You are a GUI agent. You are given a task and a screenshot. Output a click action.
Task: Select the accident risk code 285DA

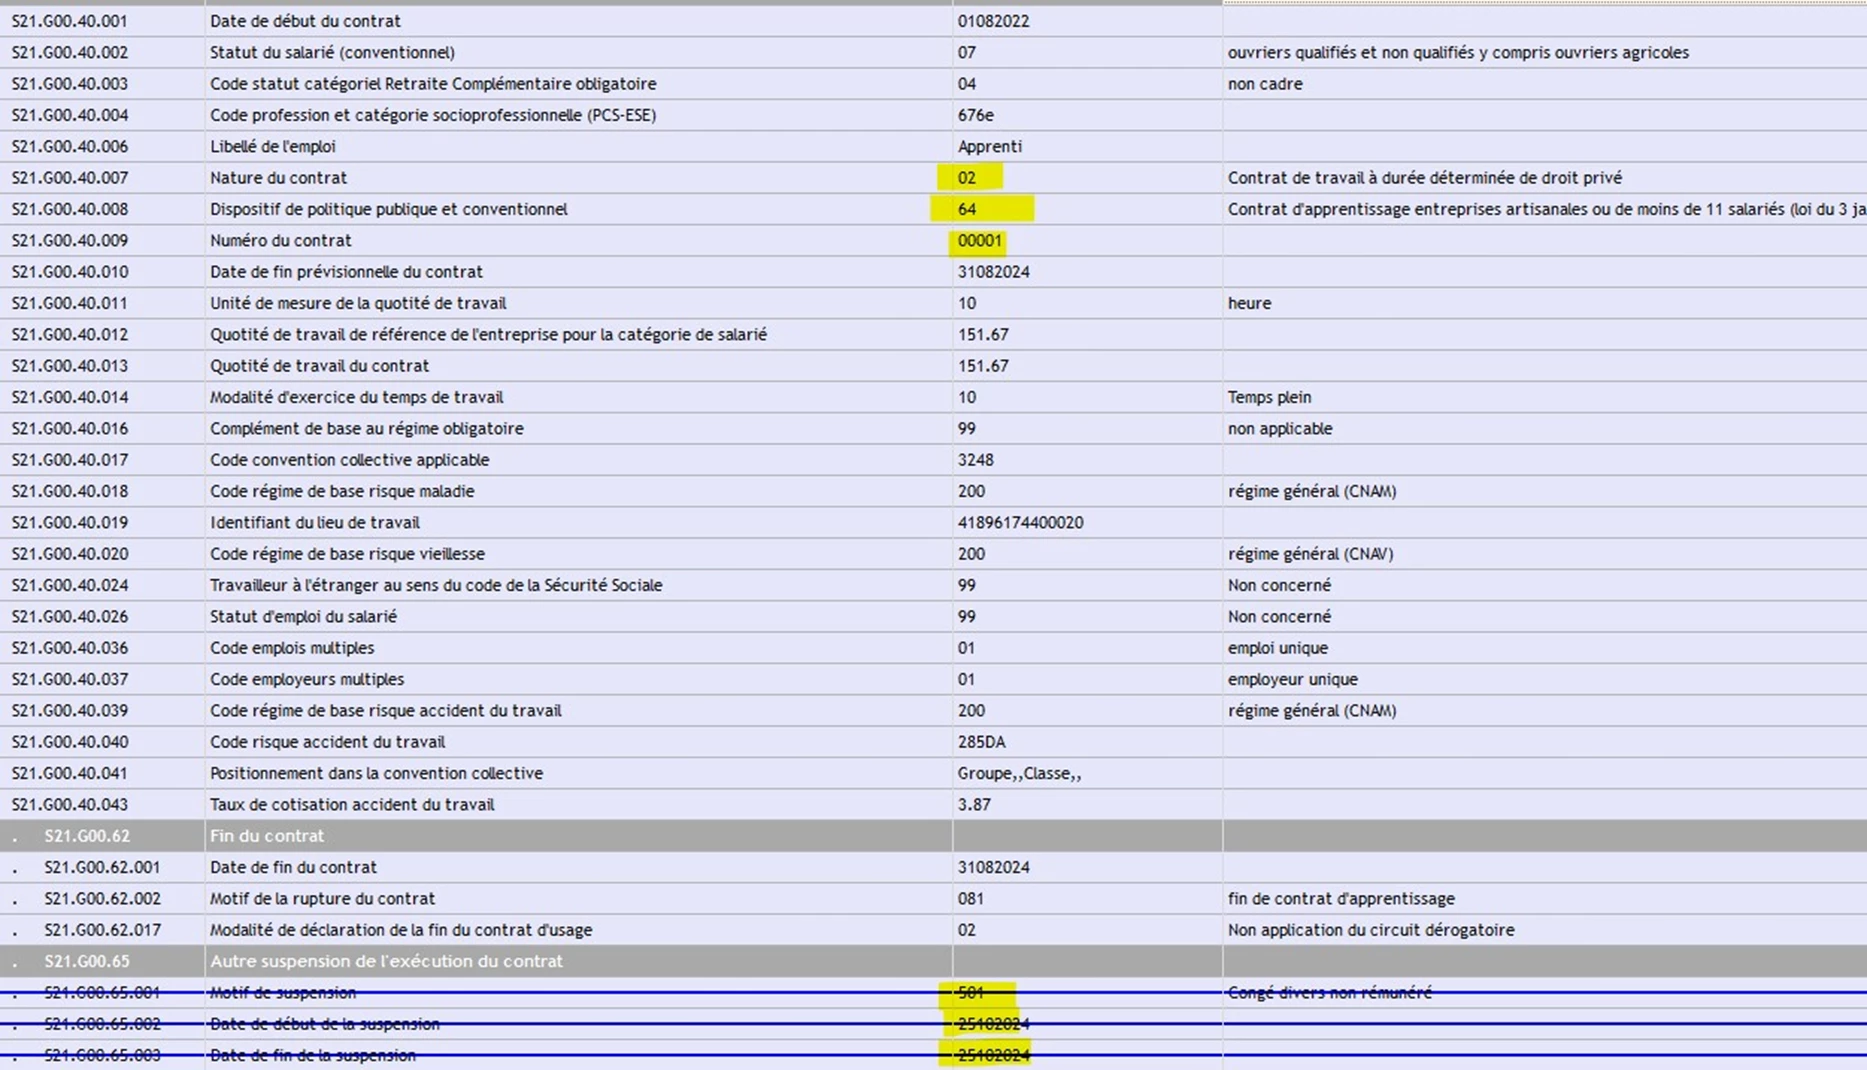tap(981, 742)
